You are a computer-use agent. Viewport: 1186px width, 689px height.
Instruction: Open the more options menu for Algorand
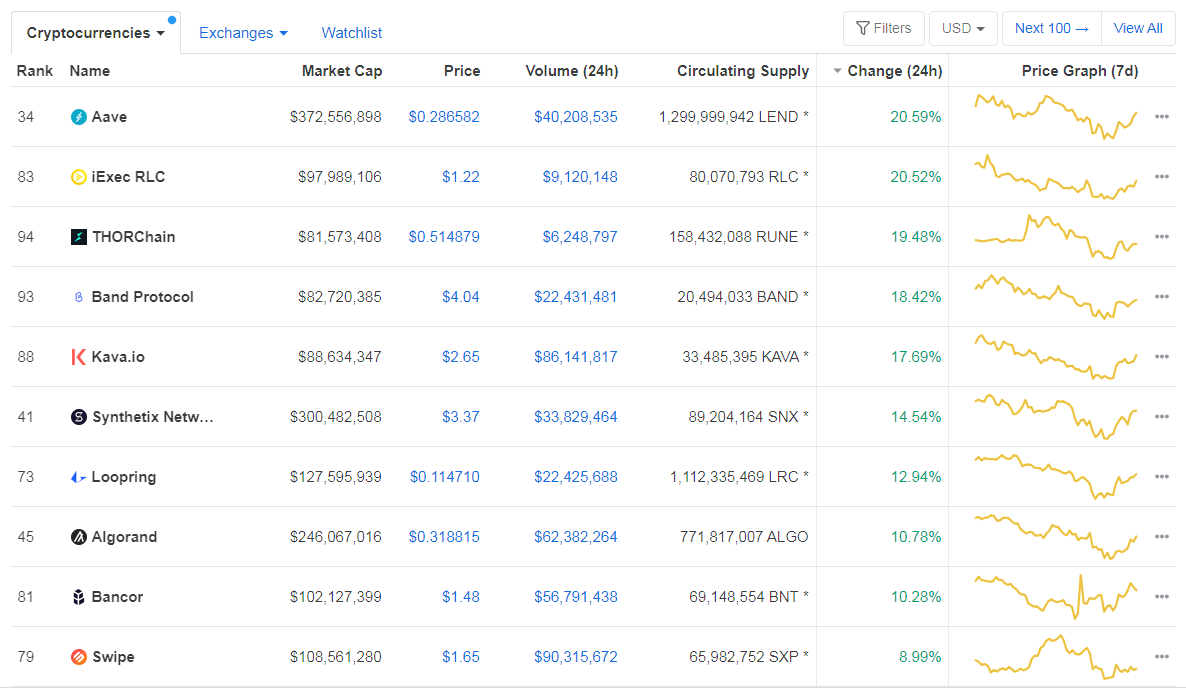[1162, 537]
